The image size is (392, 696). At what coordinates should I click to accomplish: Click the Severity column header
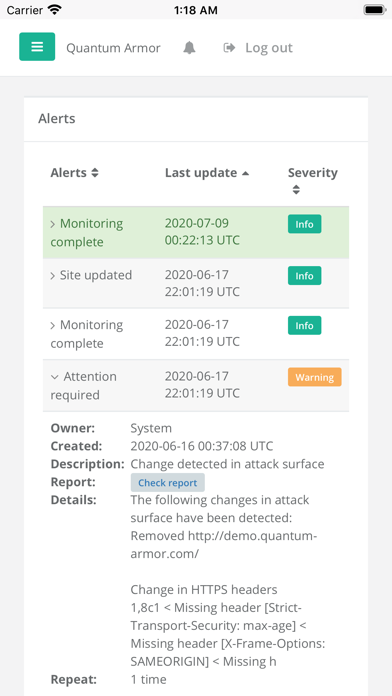313,173
